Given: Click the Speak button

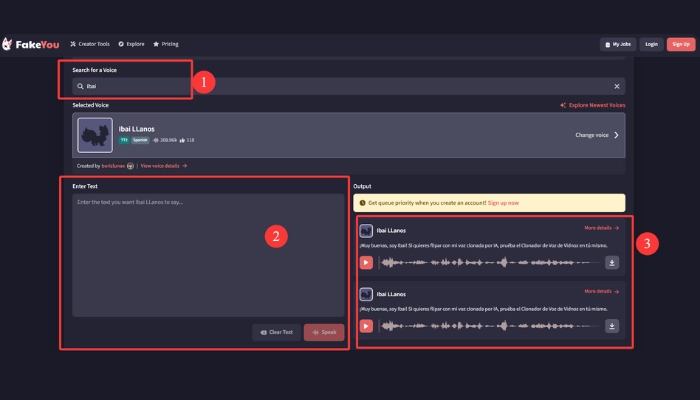Looking at the screenshot, I should 324,332.
